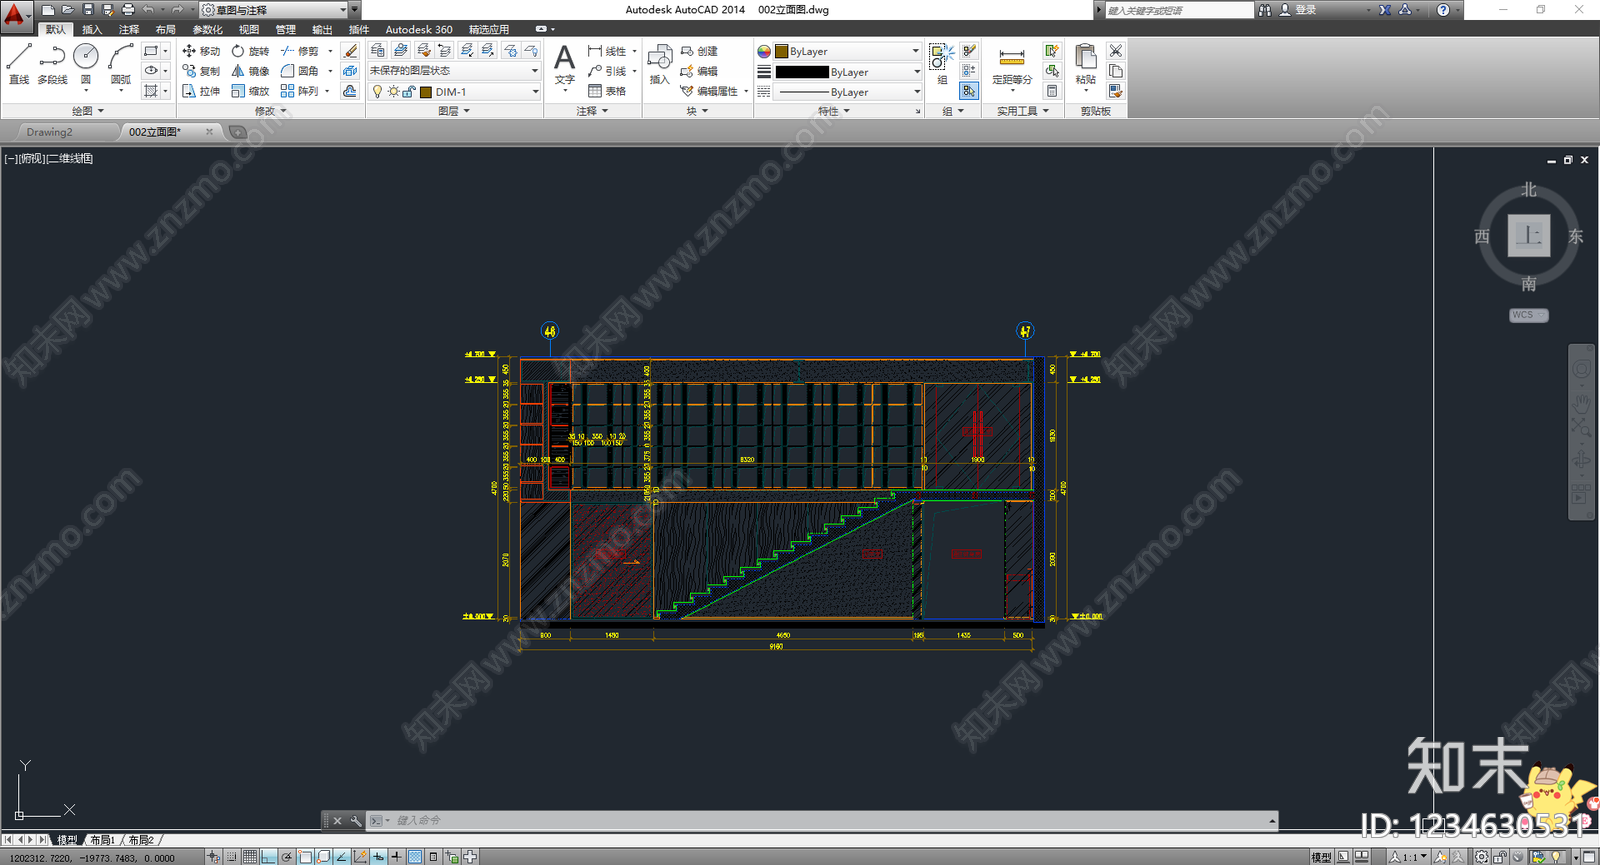
Task: Select the Polyline (多段线) tool
Action: point(52,64)
